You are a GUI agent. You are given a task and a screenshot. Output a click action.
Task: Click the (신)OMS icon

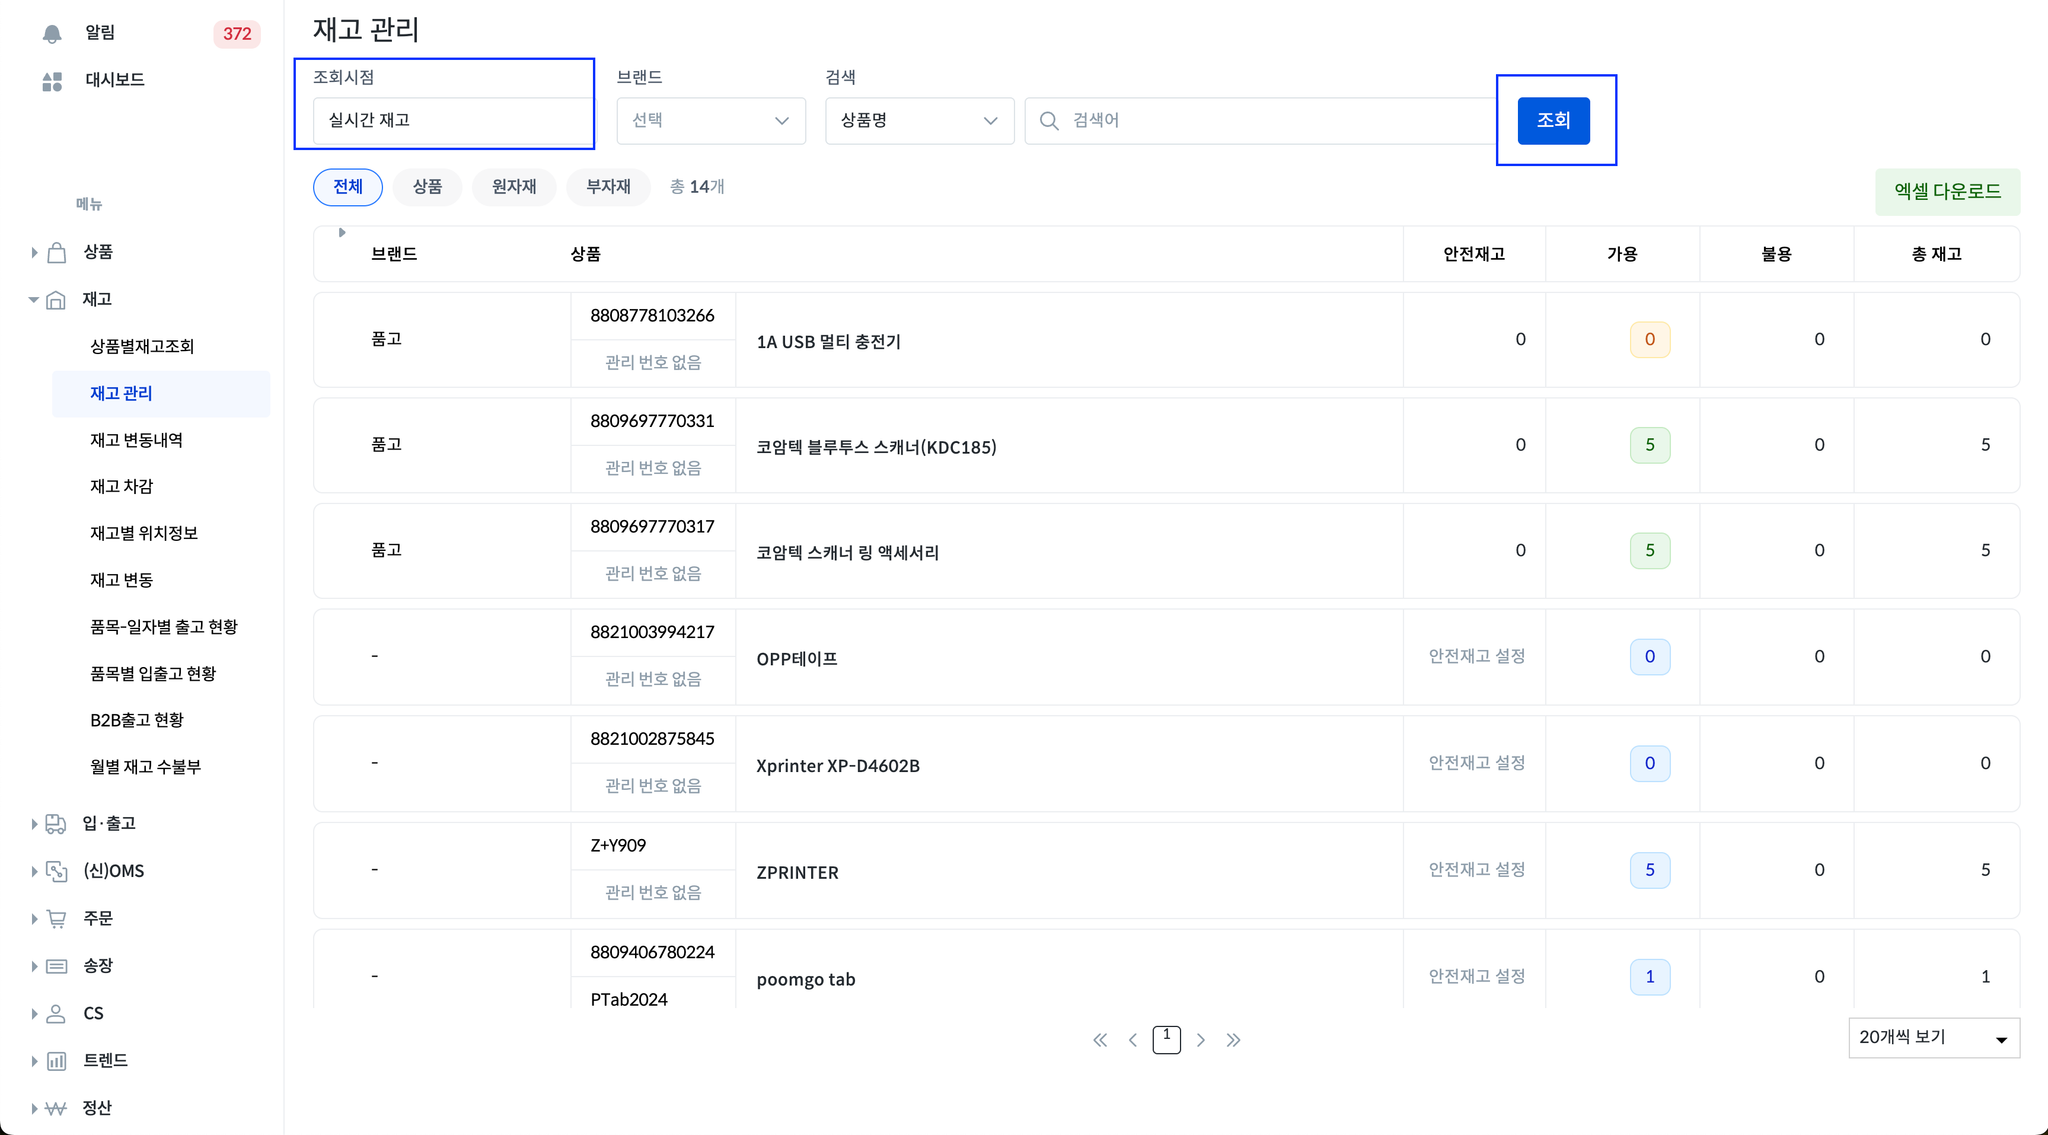click(57, 871)
